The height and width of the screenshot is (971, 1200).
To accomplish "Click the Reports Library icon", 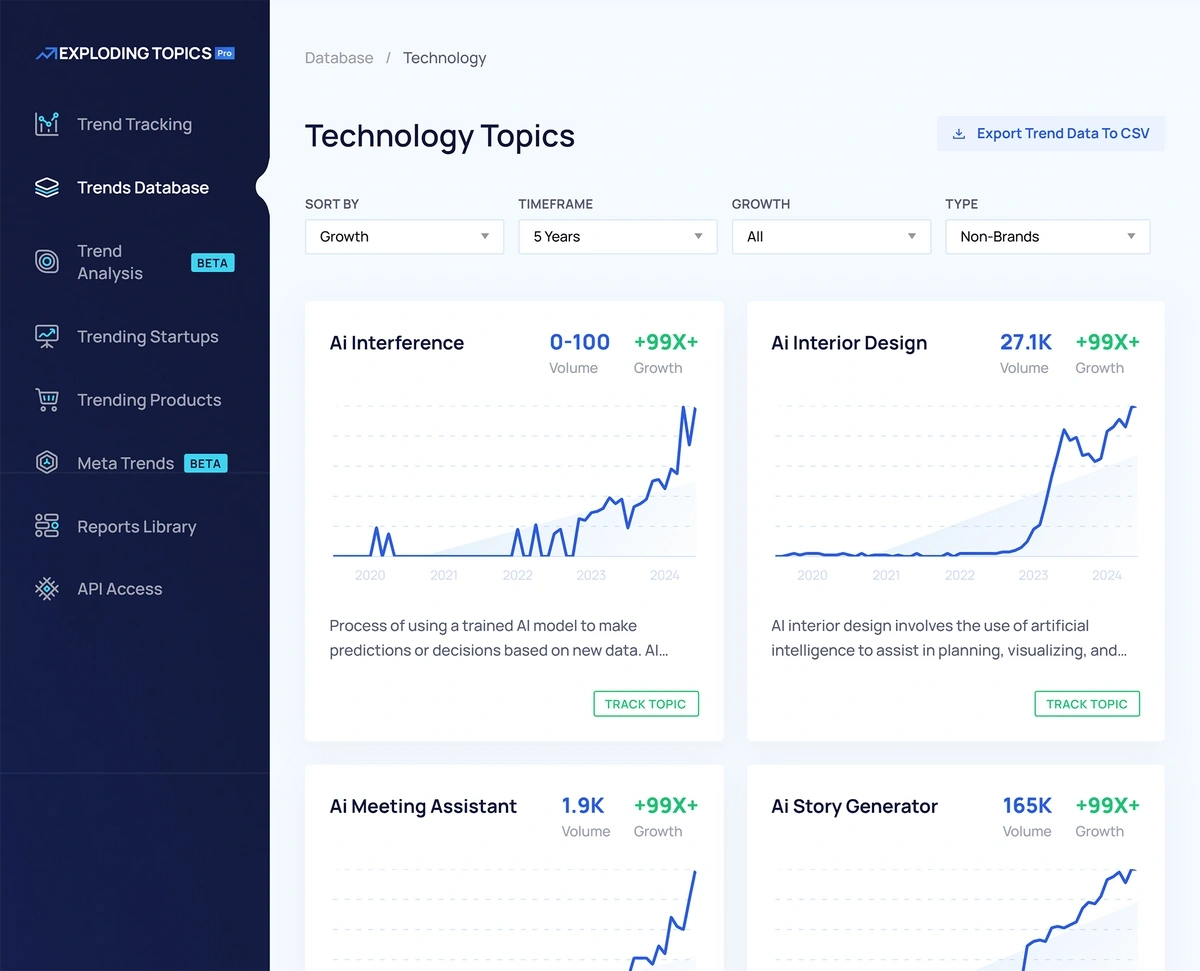I will (47, 526).
